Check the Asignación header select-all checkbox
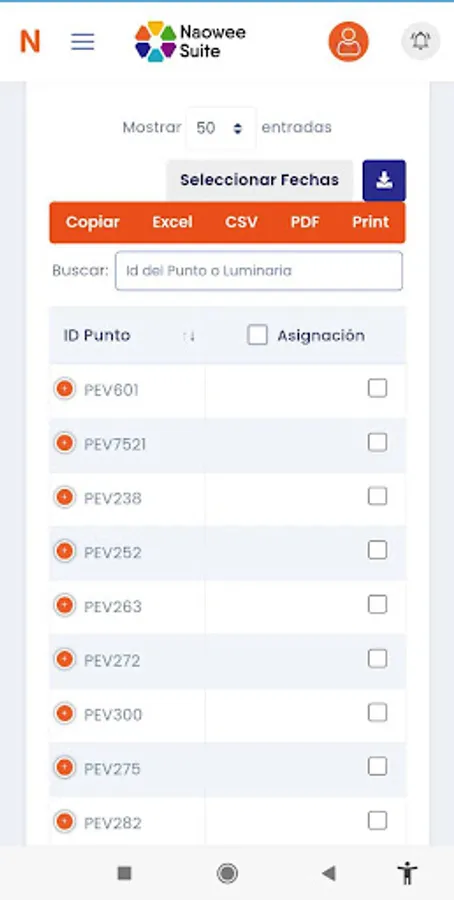The height and width of the screenshot is (900, 454). pyautogui.click(x=257, y=335)
